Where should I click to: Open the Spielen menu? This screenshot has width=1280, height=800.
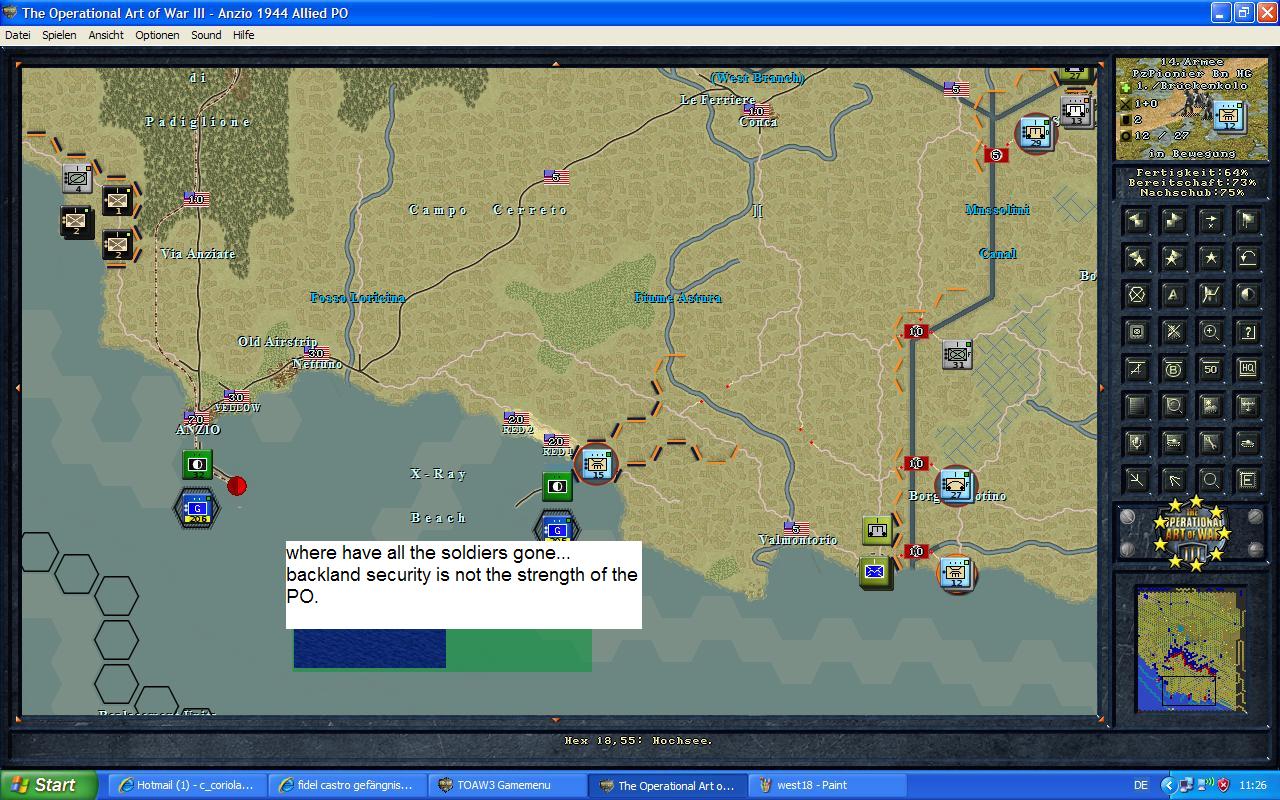coord(59,35)
